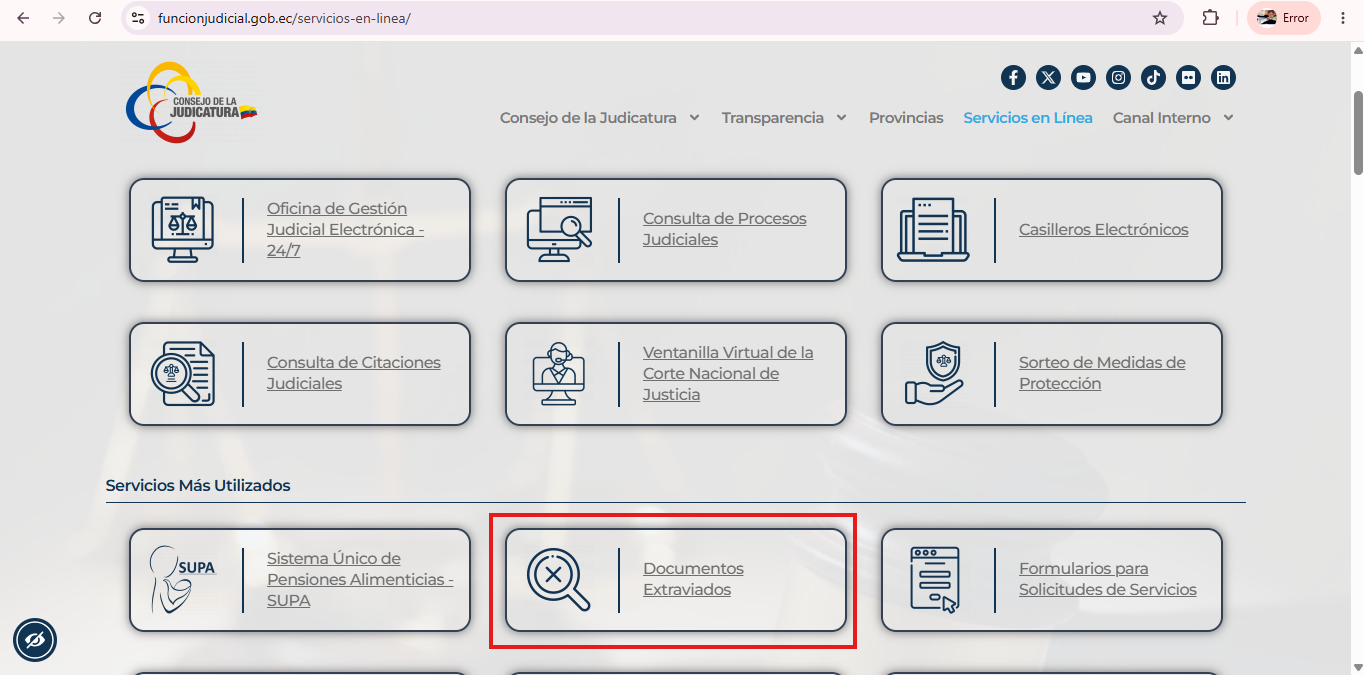This screenshot has height=675, width=1364.
Task: Open the TikTok social icon
Action: 1153,77
